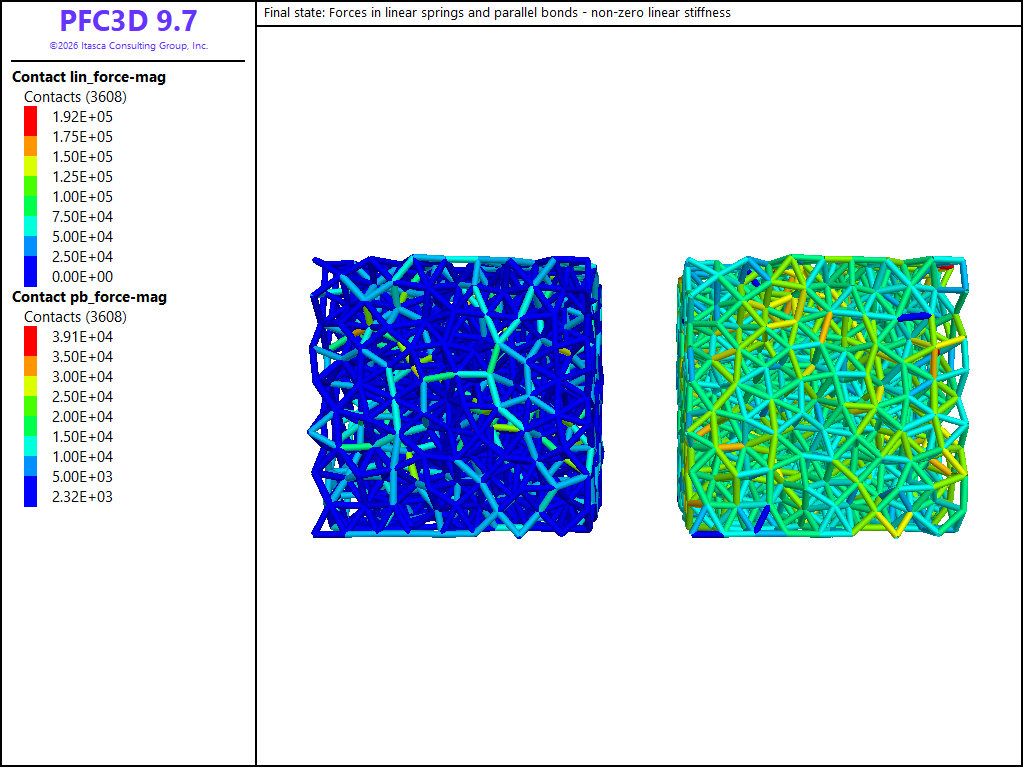Screen dimensions: 1024x768
Task: Click the 1.25E+05 legend value
Action: [82, 177]
